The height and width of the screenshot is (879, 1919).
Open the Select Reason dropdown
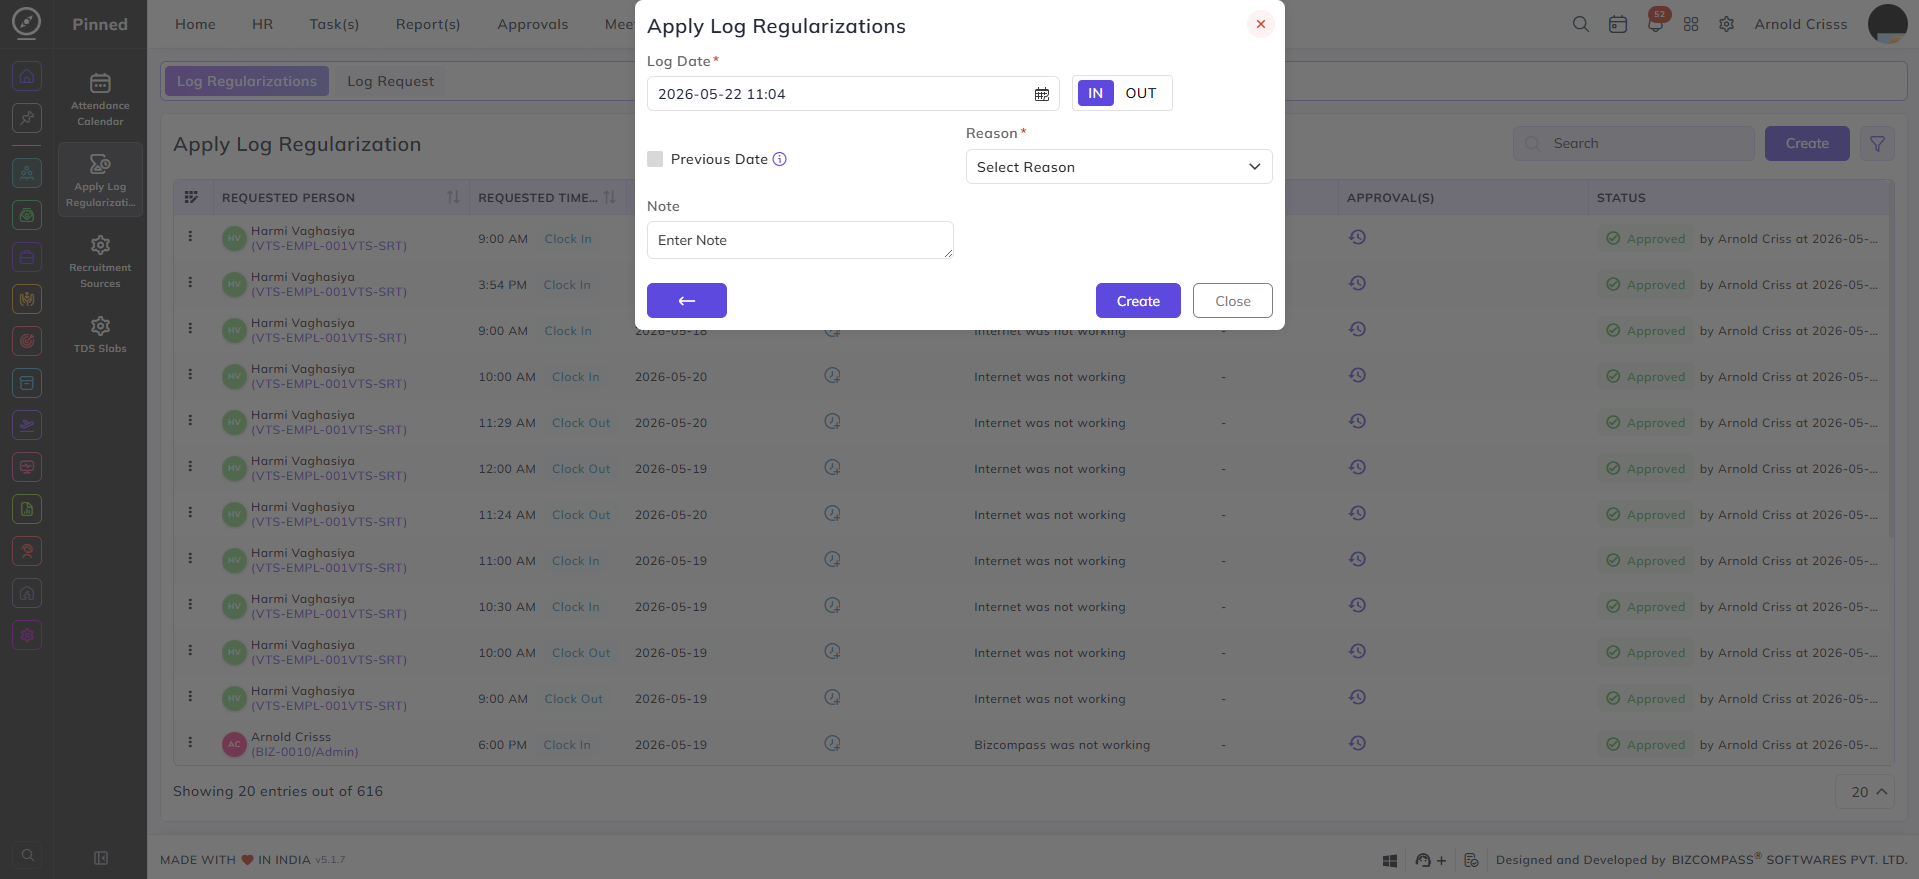tap(1119, 167)
